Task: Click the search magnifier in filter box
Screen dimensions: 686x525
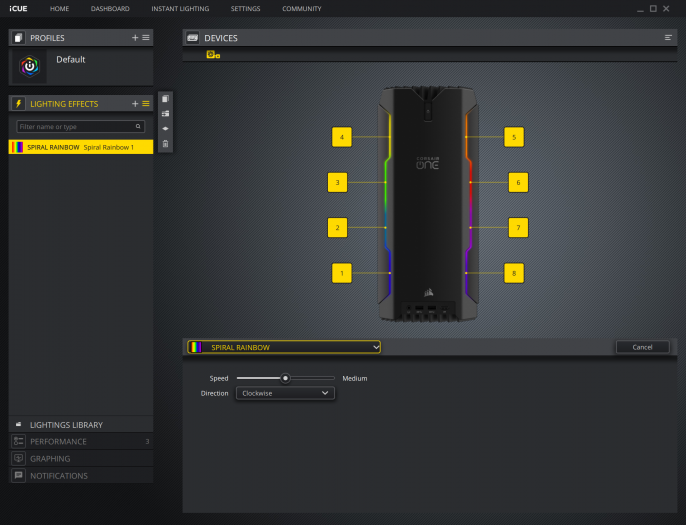Action: point(138,126)
